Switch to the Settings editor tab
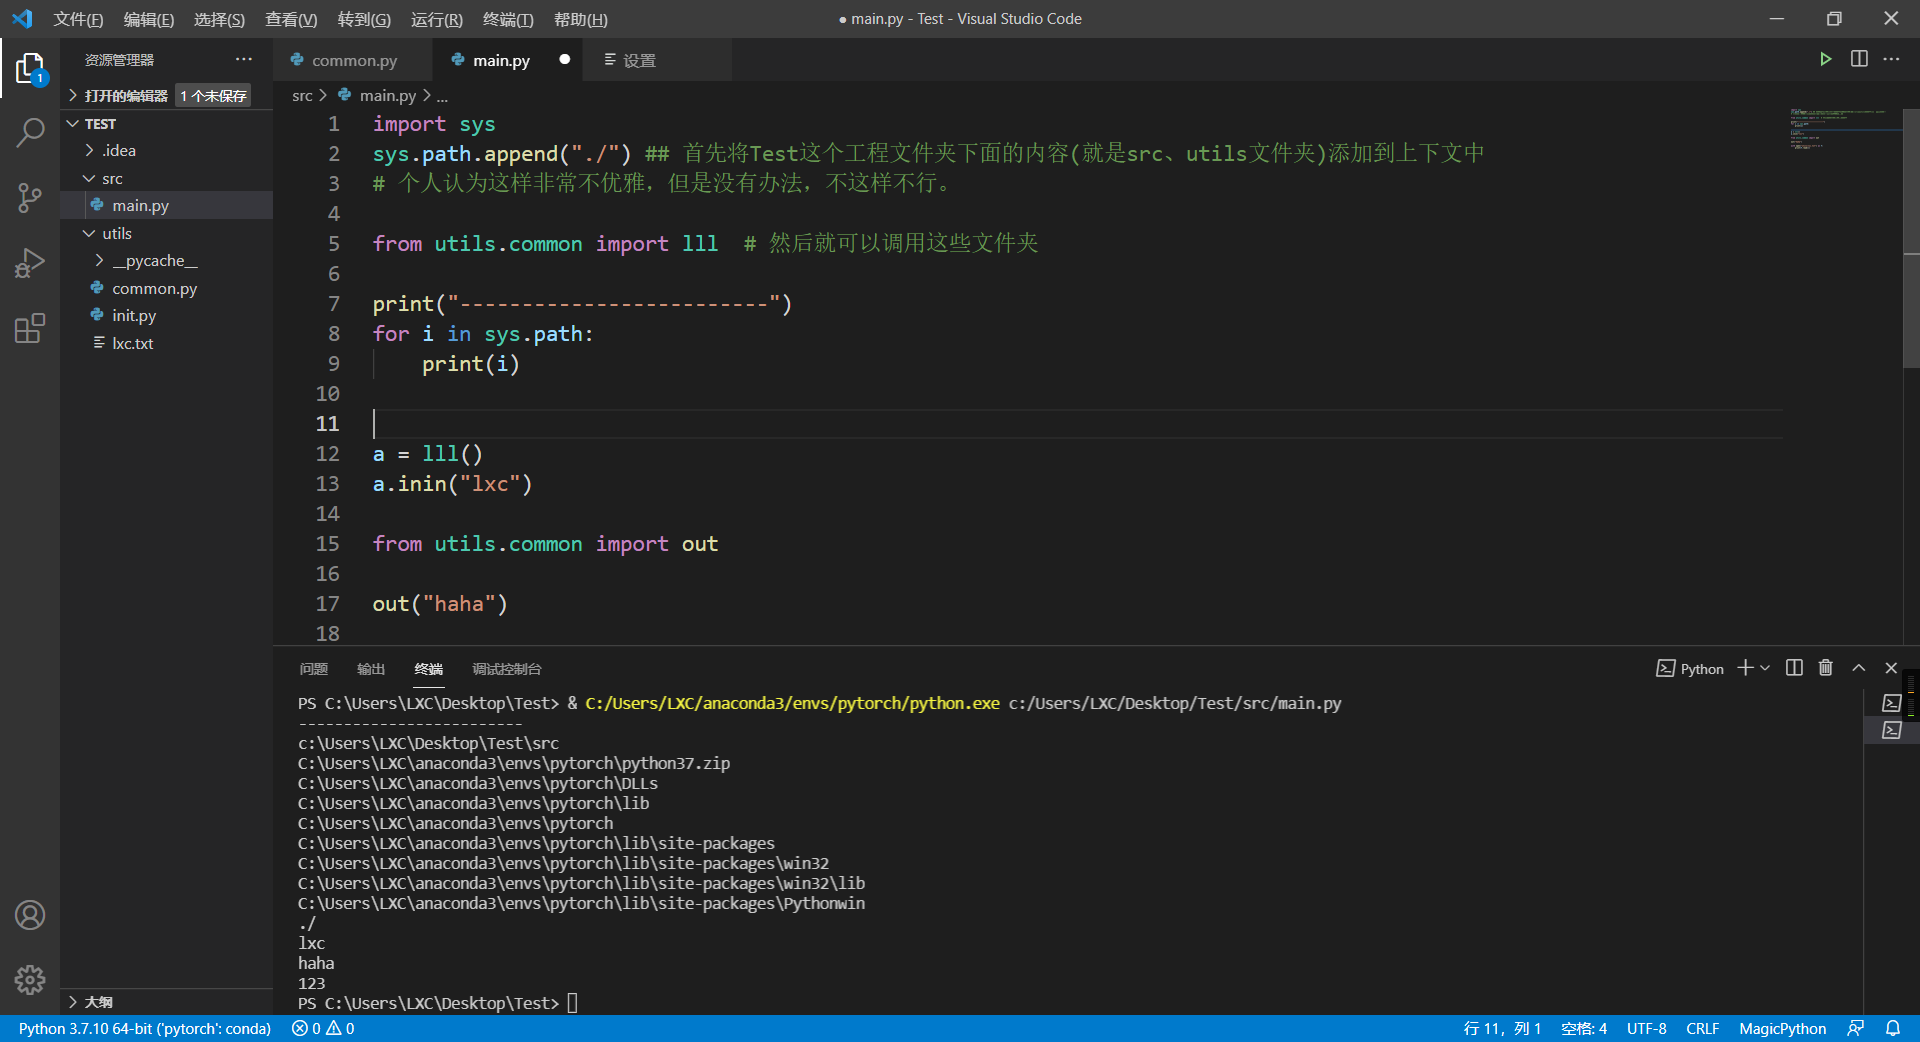The height and width of the screenshot is (1042, 1920). pyautogui.click(x=657, y=59)
